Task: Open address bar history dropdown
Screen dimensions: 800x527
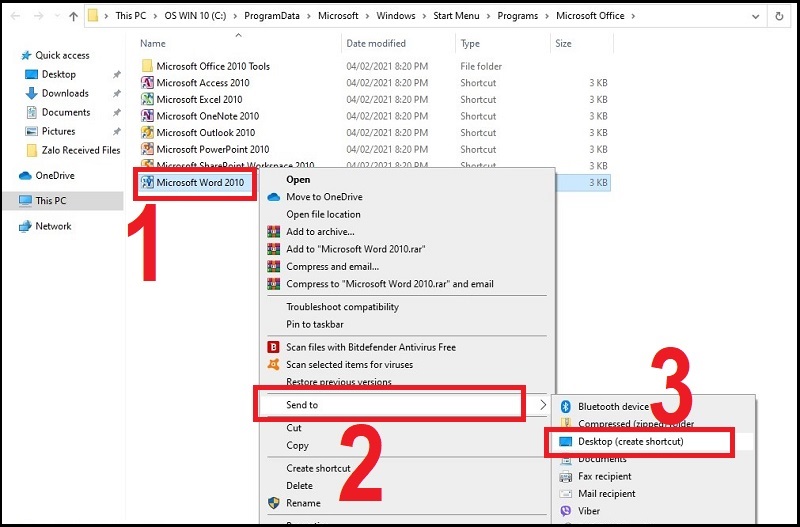Action: tap(756, 16)
